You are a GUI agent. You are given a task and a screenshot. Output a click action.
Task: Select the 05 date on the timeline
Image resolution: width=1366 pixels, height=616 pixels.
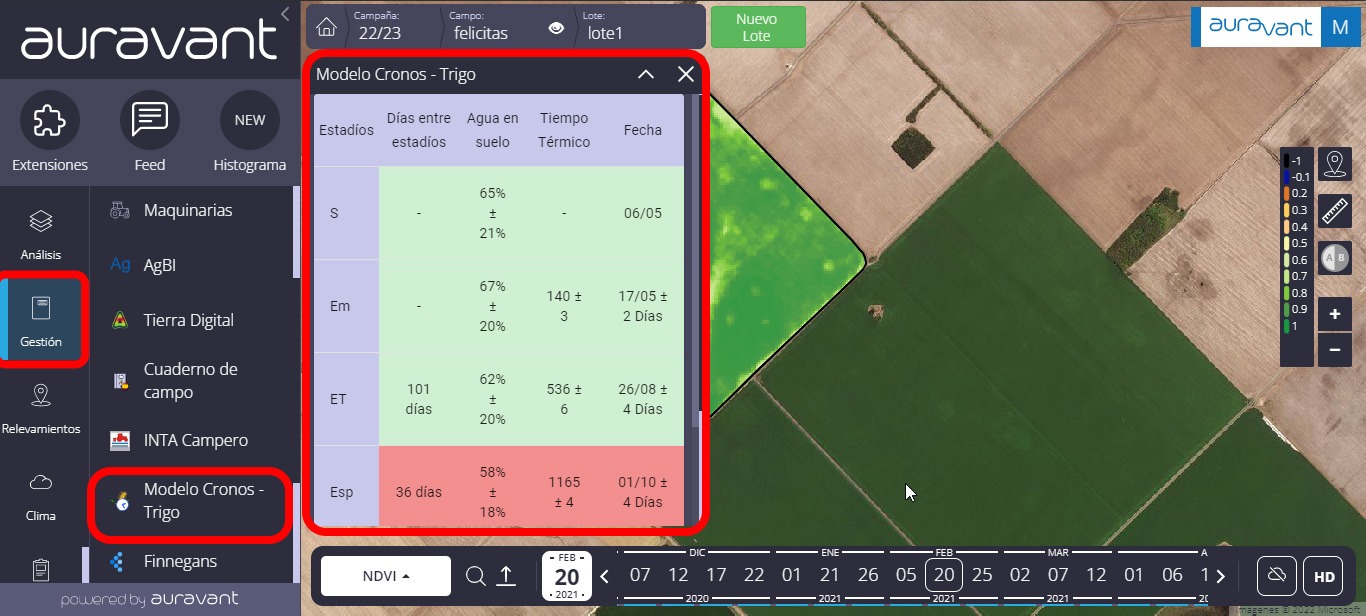pyautogui.click(x=906, y=575)
